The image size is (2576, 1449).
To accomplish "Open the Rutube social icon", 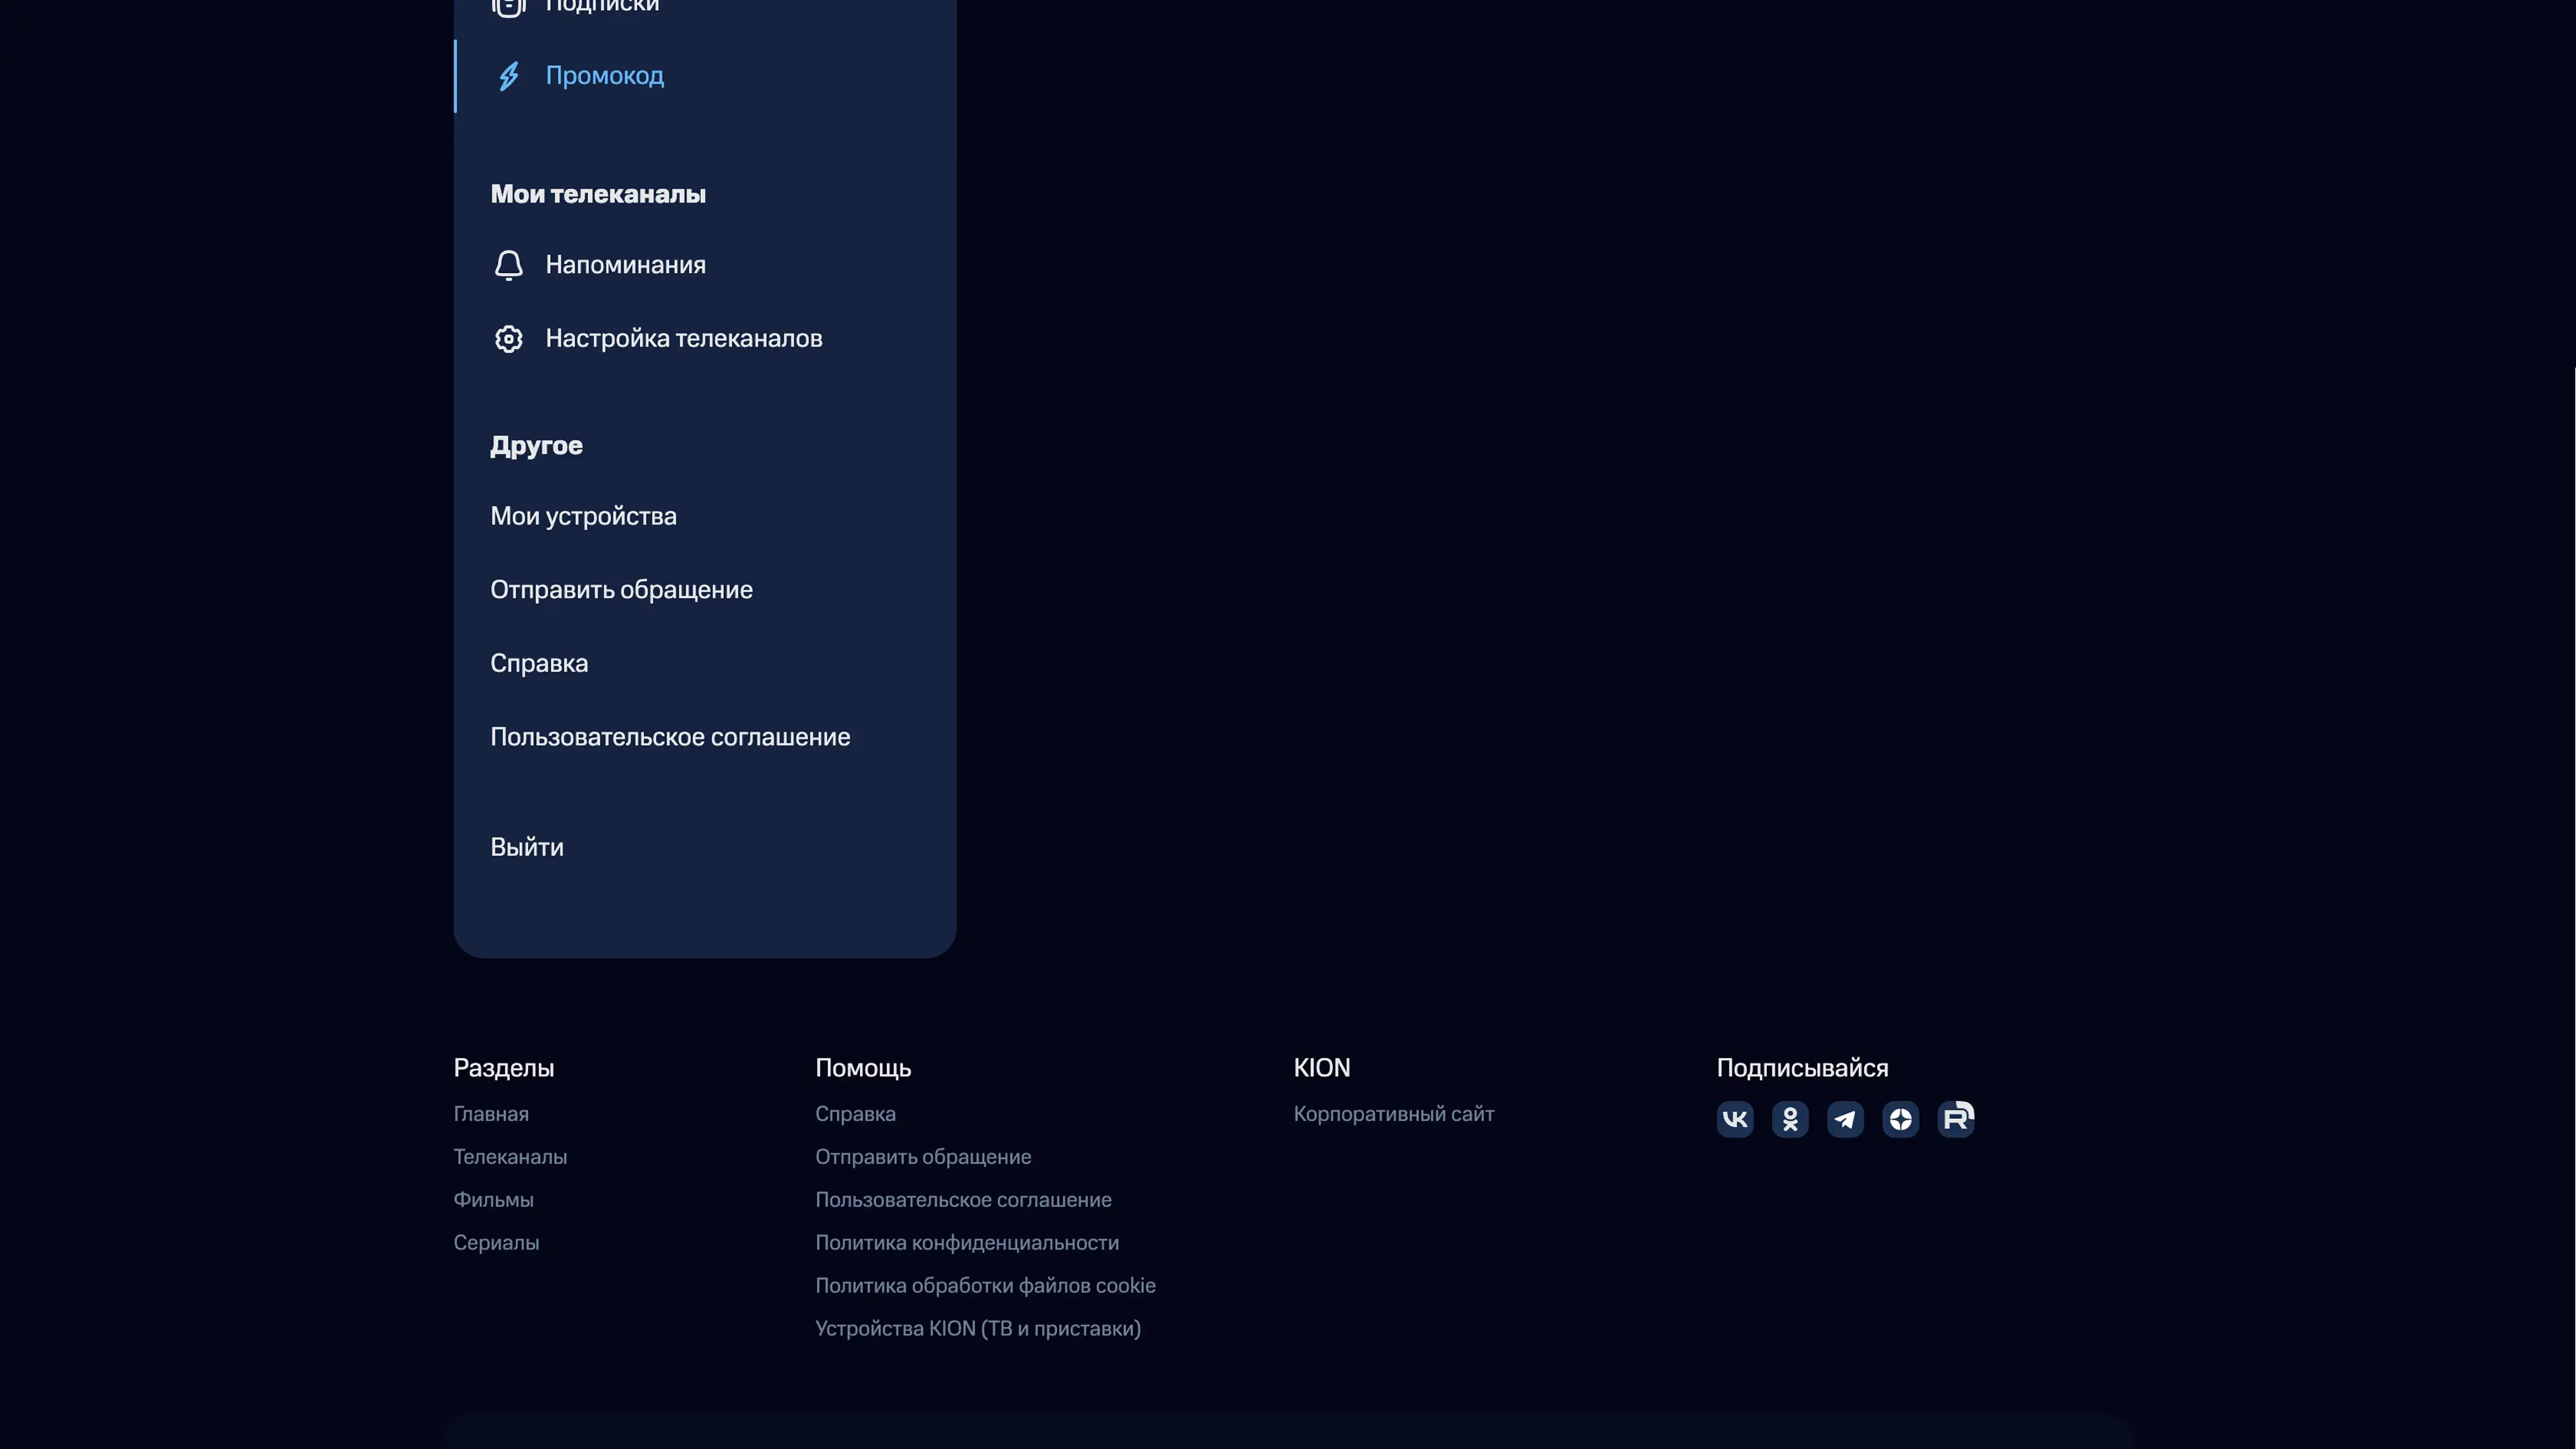I will click(1956, 1119).
